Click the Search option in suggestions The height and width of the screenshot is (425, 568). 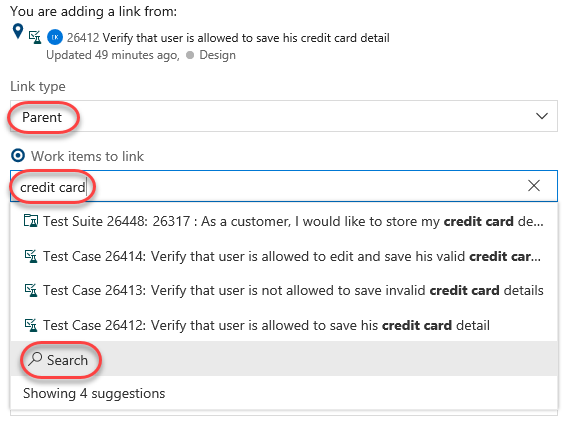coord(284,359)
